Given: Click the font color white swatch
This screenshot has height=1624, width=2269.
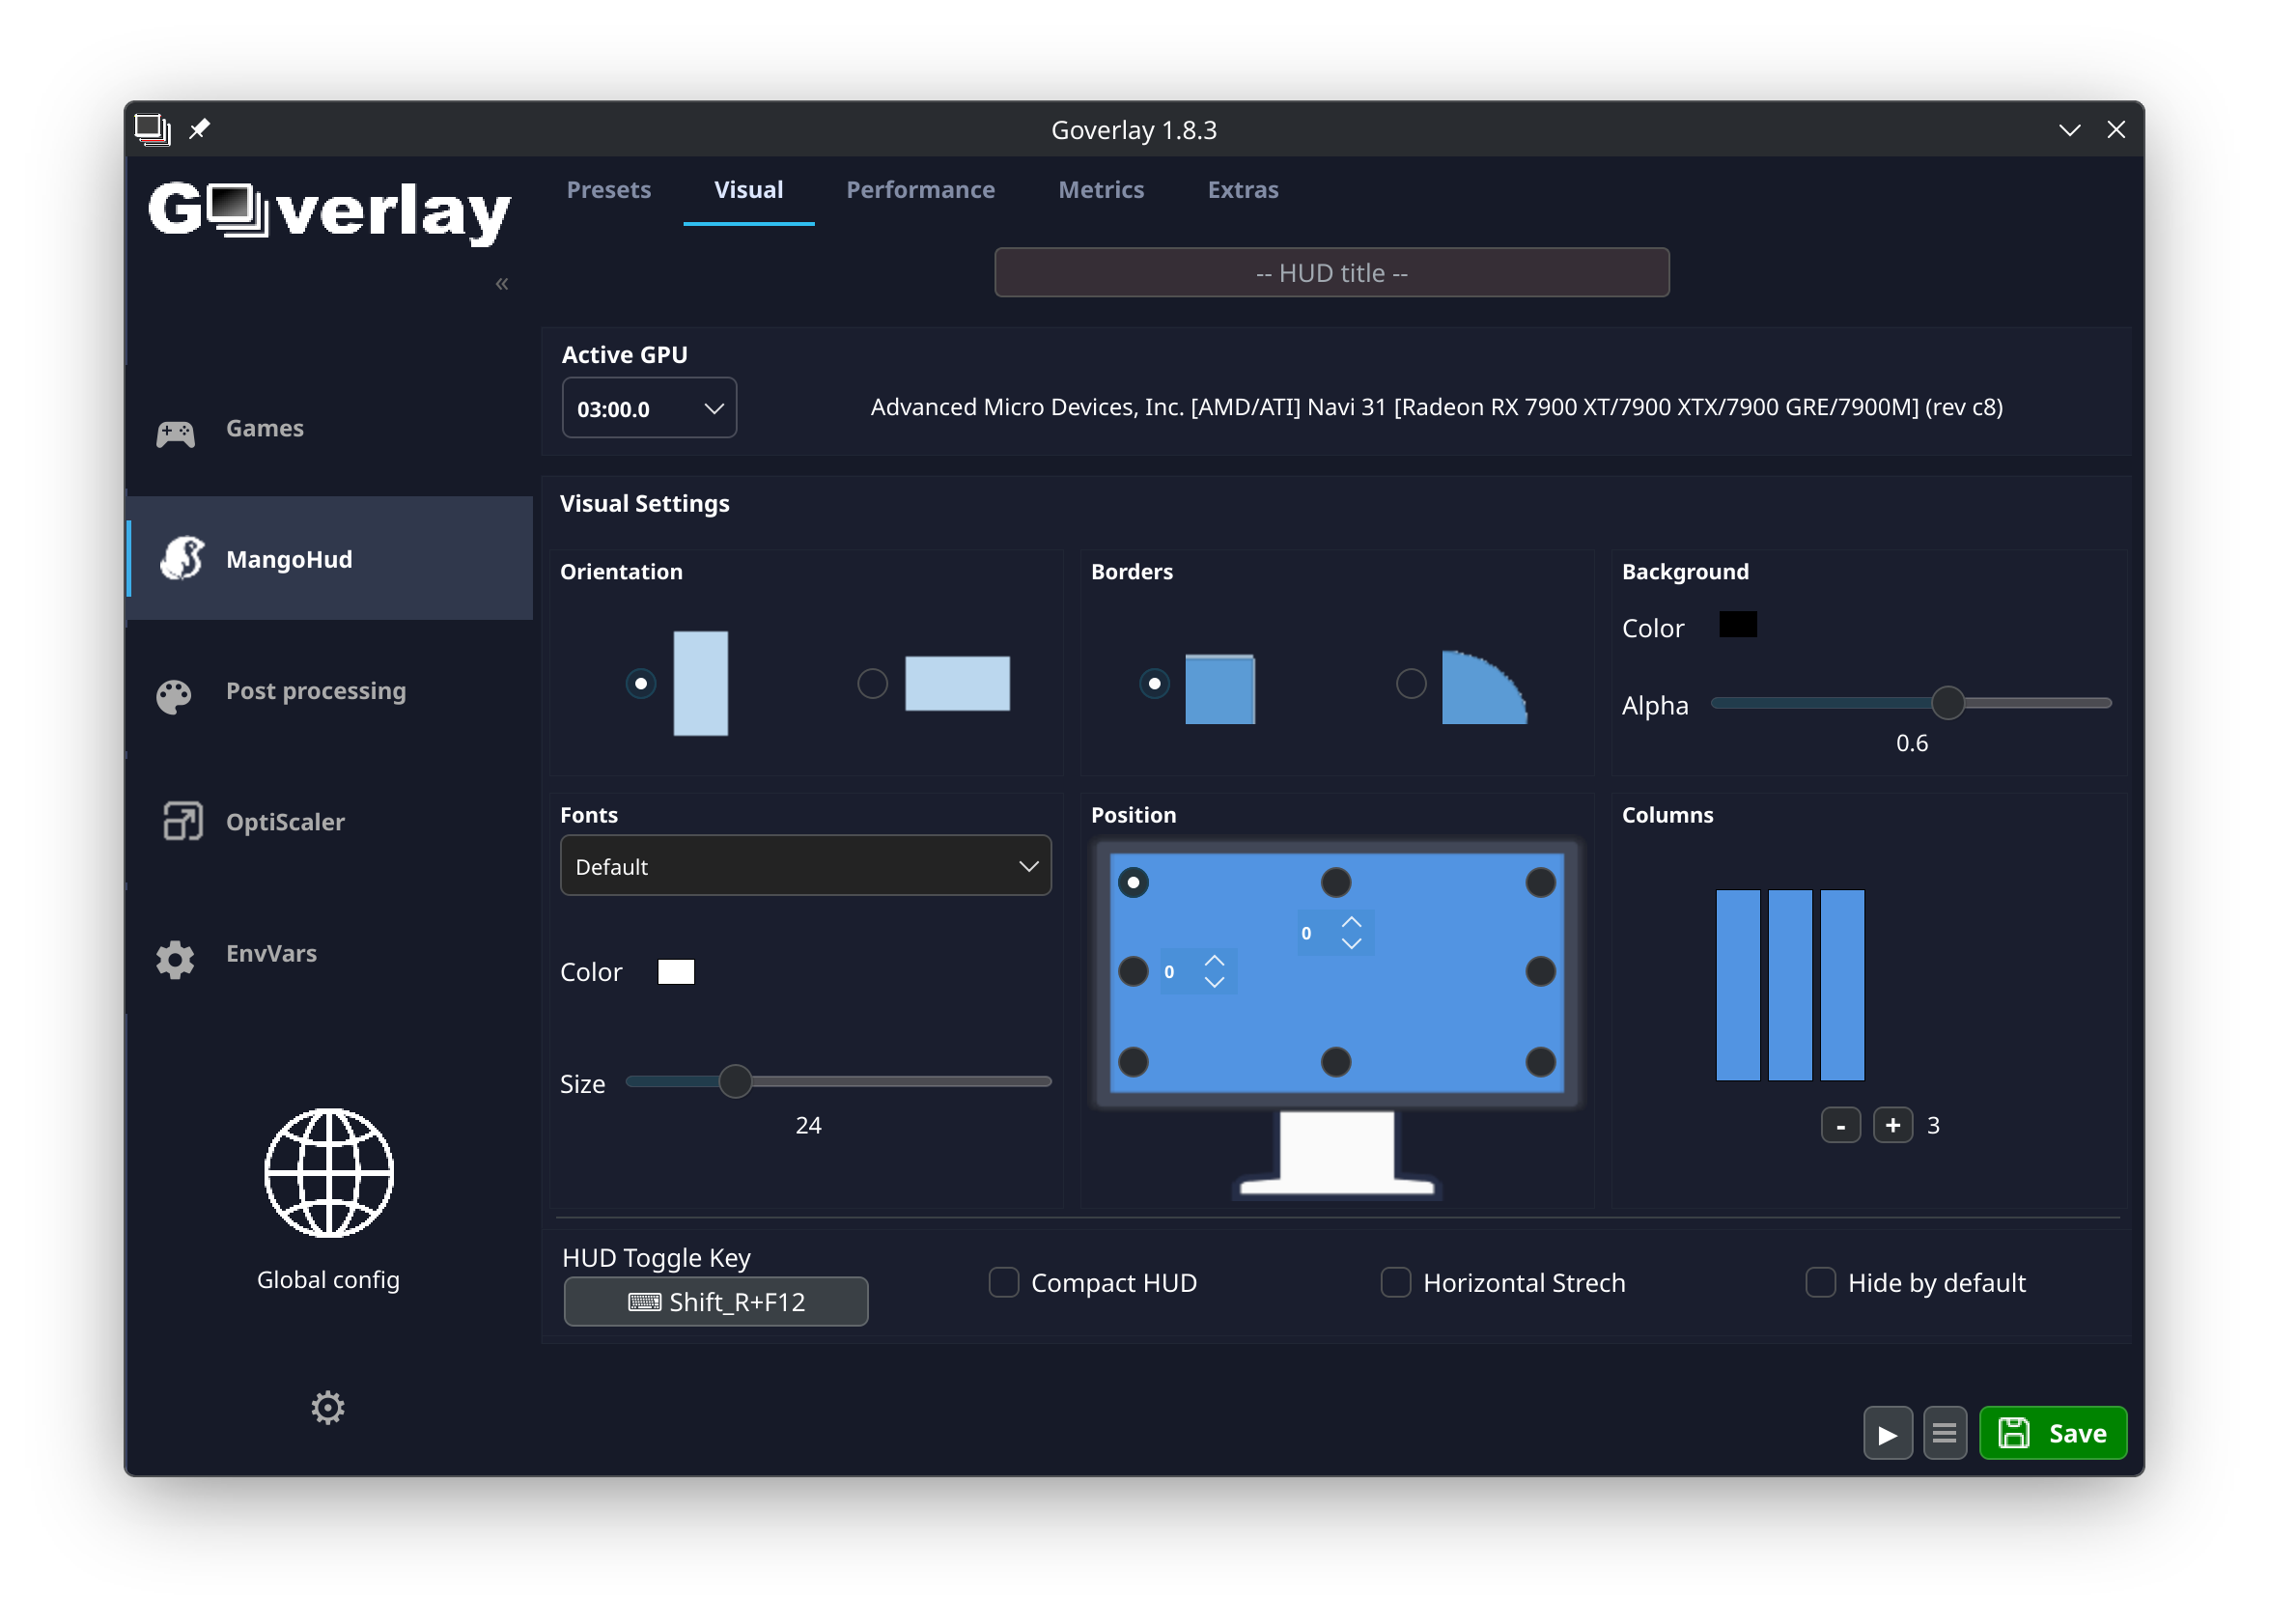Looking at the screenshot, I should (676, 971).
